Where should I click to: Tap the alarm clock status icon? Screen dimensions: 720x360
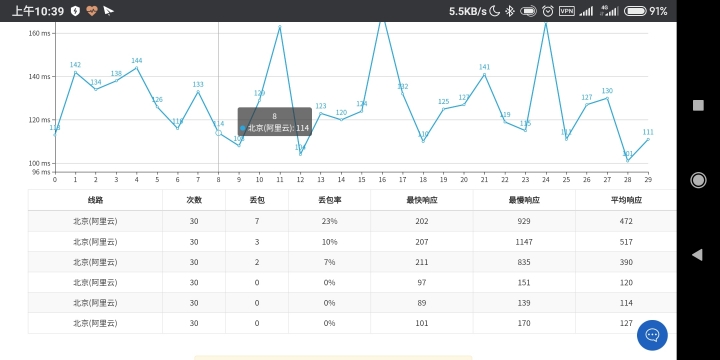pos(547,11)
